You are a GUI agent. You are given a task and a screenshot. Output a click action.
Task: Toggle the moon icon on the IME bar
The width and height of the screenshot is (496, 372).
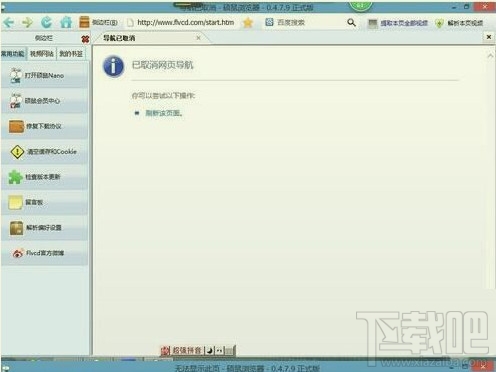pos(210,350)
